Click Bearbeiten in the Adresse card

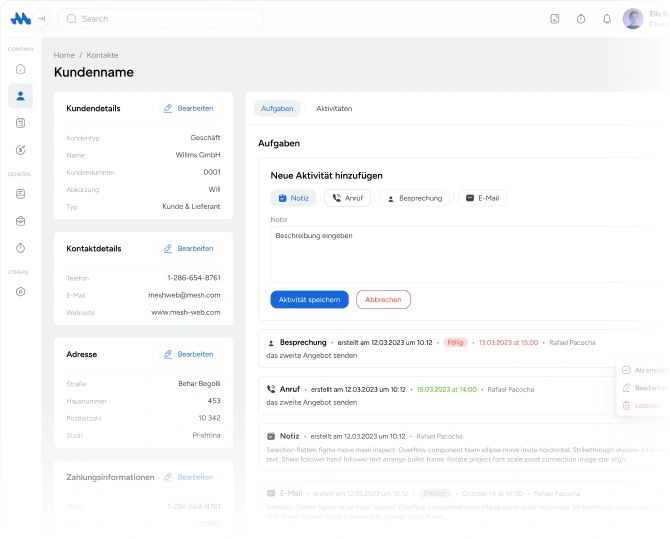coord(189,354)
